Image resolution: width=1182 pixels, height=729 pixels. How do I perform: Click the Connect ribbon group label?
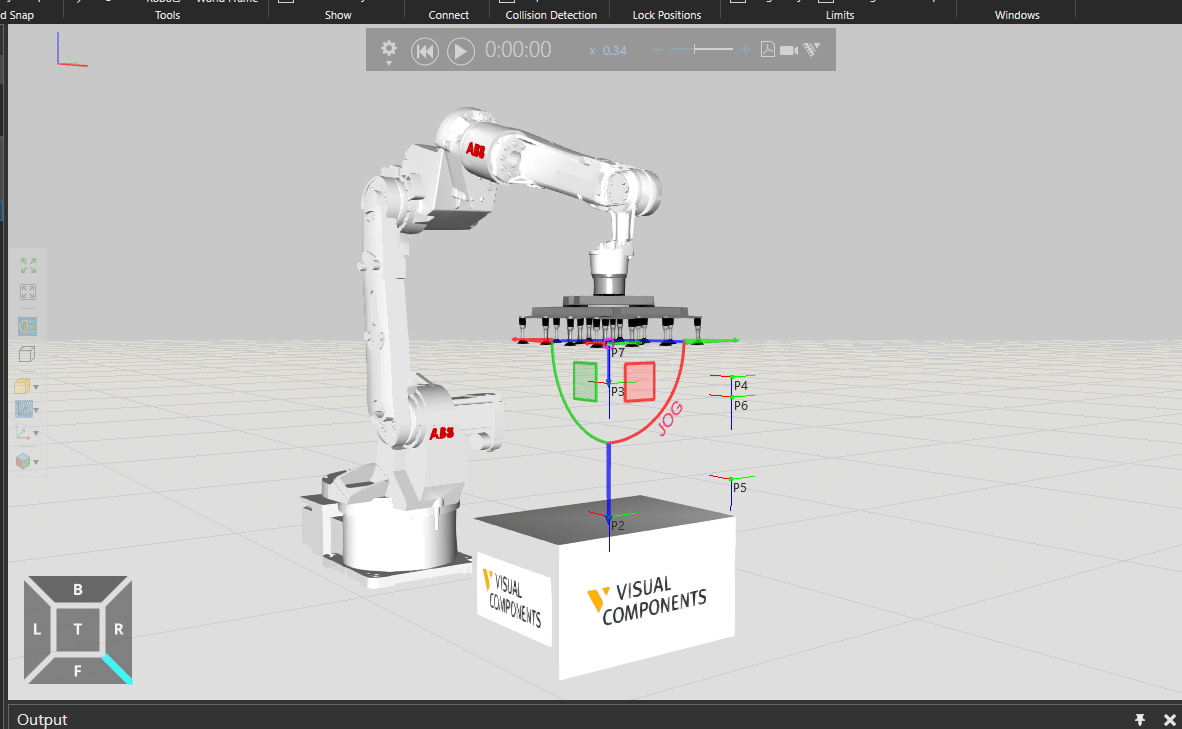tap(449, 15)
